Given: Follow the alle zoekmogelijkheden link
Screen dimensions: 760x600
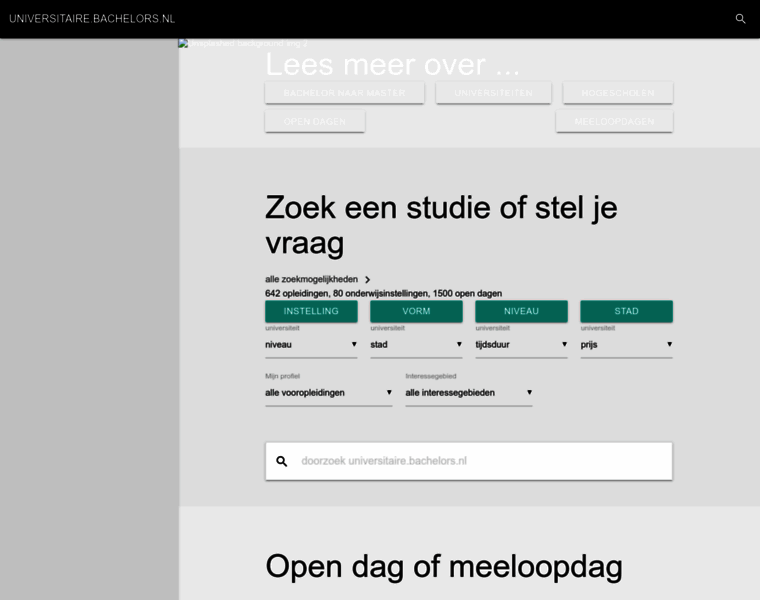Looking at the screenshot, I should [x=311, y=279].
